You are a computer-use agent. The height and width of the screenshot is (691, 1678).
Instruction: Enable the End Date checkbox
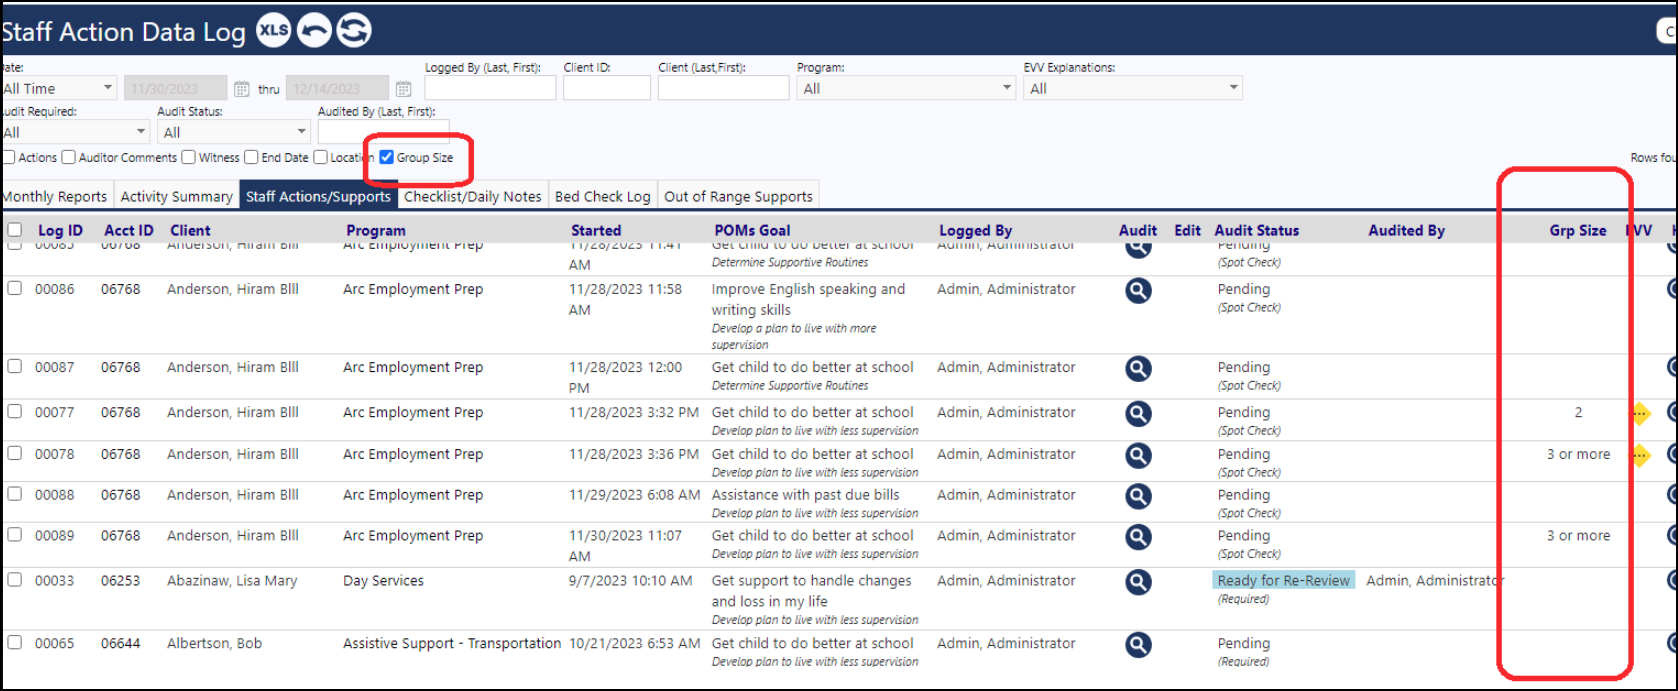[x=251, y=157]
